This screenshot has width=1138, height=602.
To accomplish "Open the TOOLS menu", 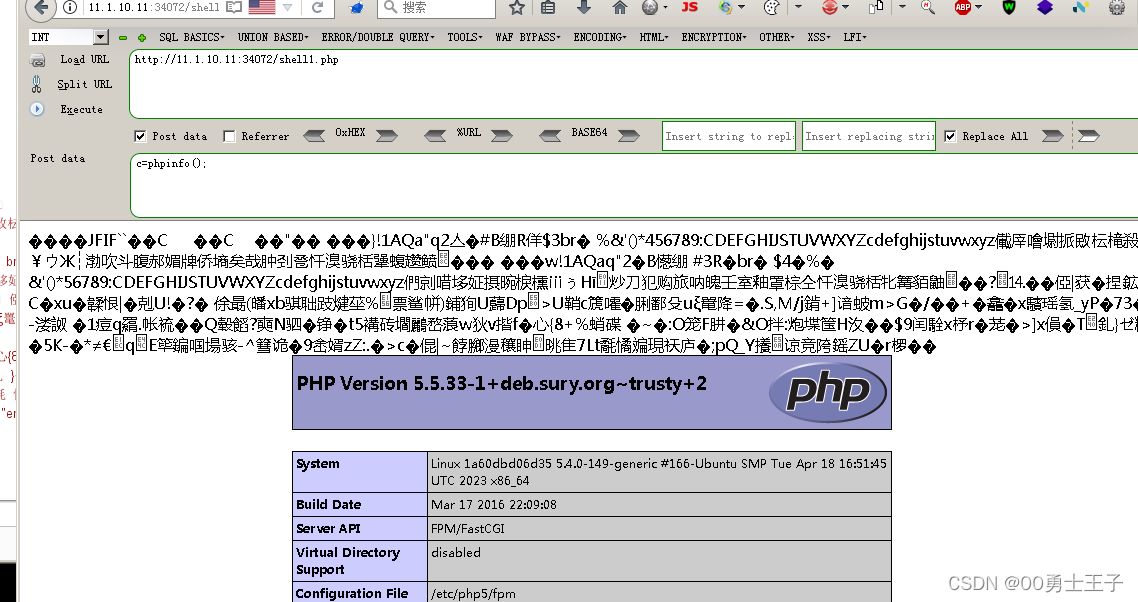I will point(465,37).
